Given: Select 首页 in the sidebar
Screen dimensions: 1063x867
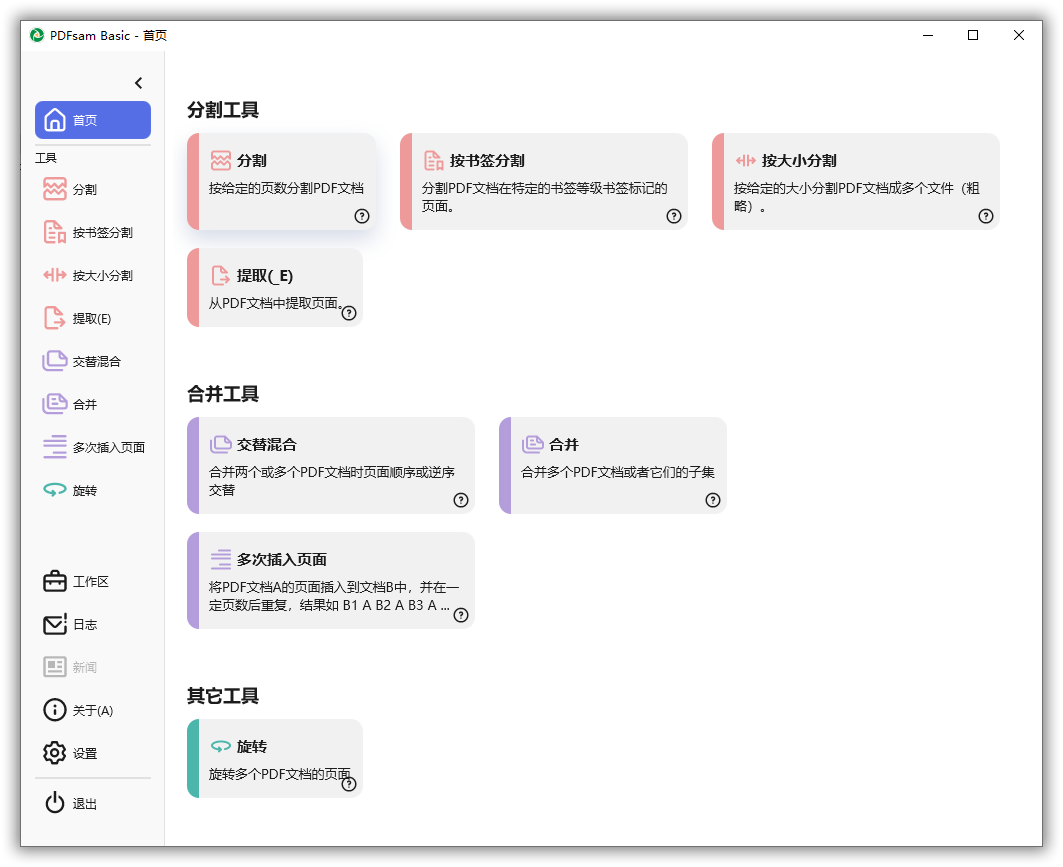Looking at the screenshot, I should pyautogui.click(x=93, y=120).
